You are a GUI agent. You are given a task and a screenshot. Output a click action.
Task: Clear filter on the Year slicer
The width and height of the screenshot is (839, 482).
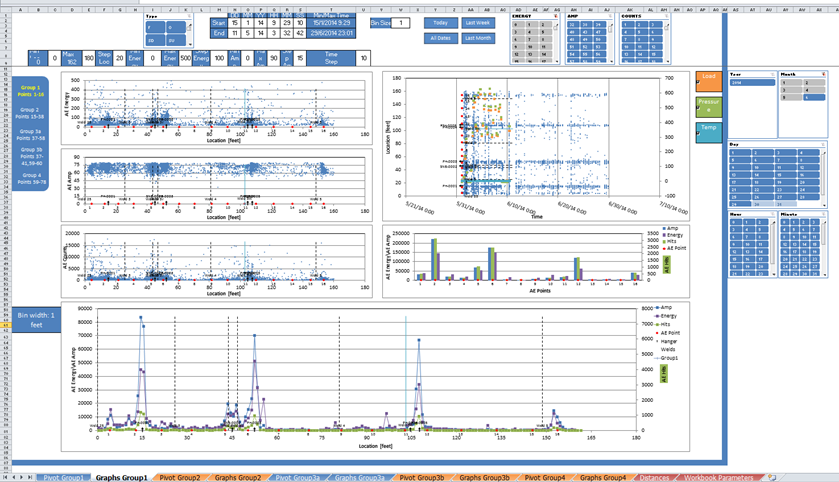773,74
